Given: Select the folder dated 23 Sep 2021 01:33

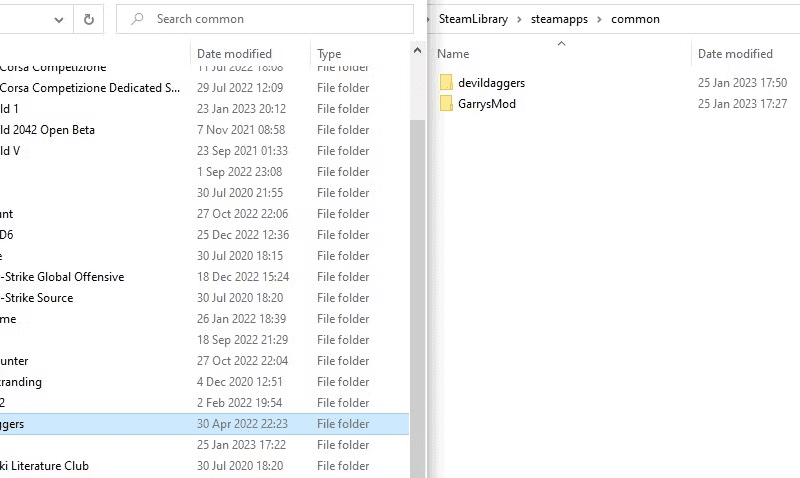Looking at the screenshot, I should click(204, 150).
